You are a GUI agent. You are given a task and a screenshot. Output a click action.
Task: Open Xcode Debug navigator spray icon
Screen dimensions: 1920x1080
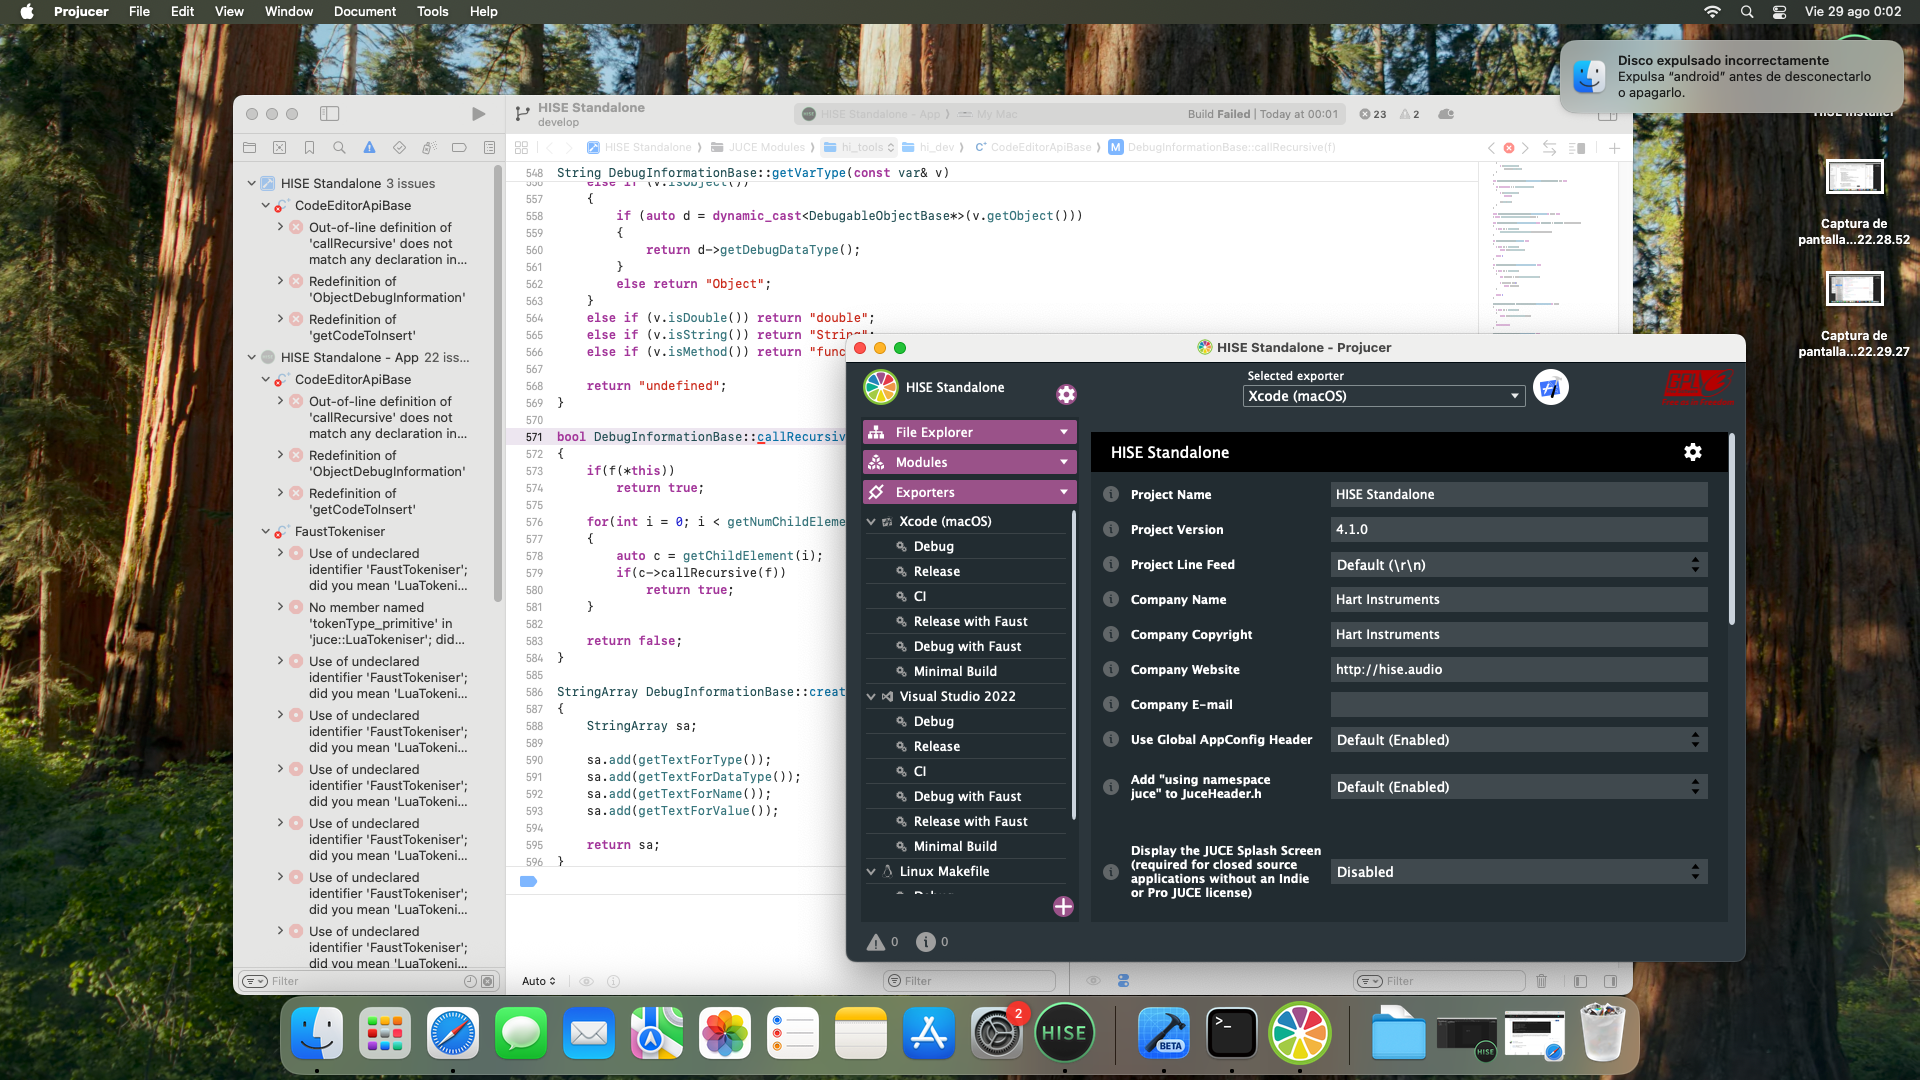(429, 148)
